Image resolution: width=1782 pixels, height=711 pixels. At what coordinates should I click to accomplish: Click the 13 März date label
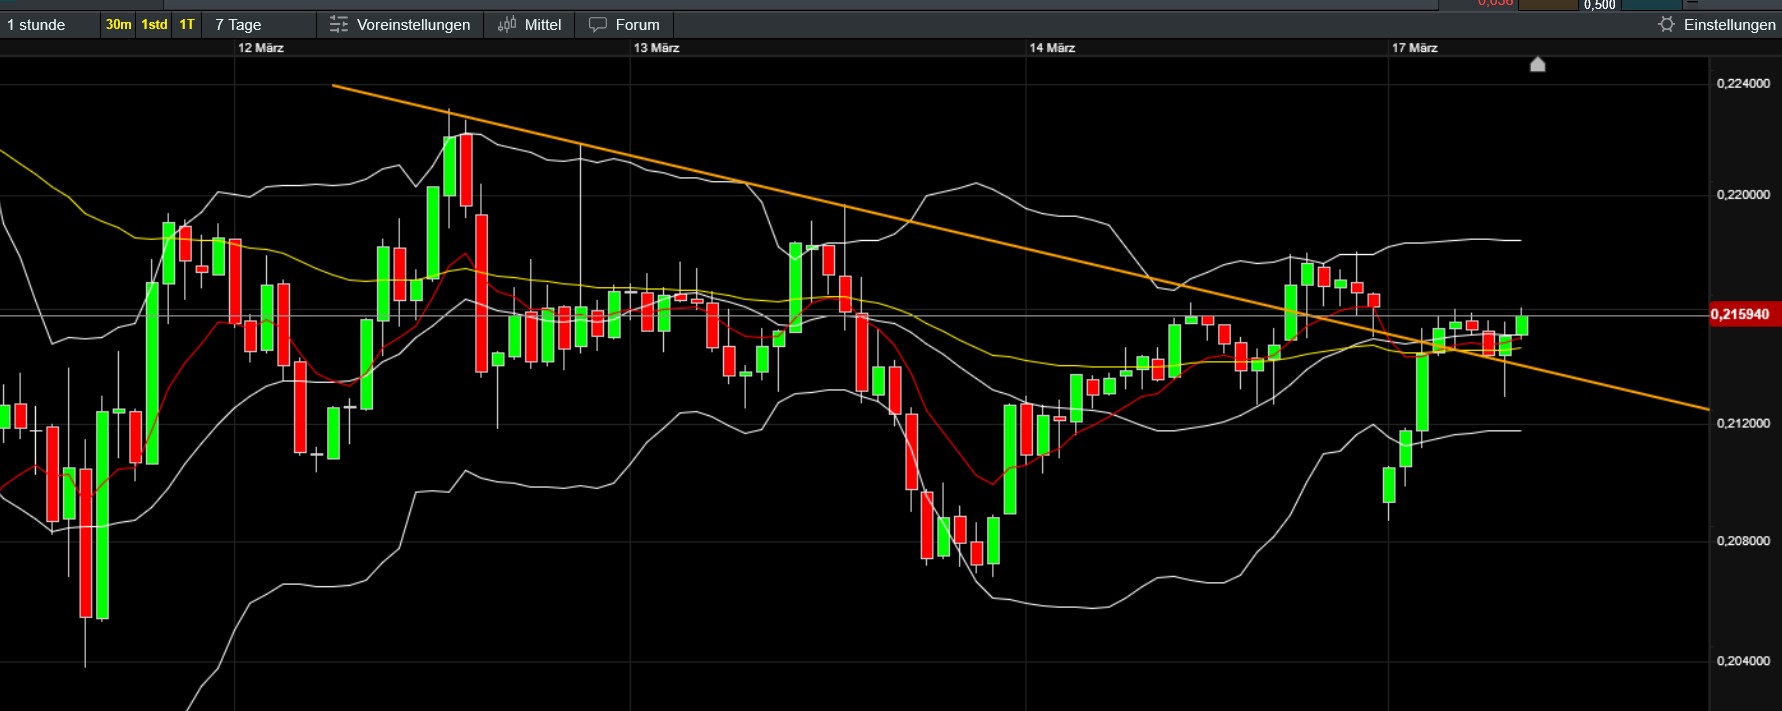tap(656, 48)
